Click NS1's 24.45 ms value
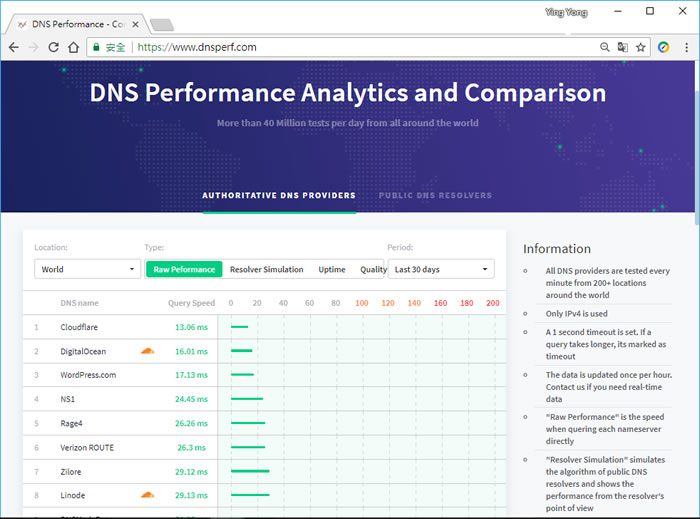 (191, 399)
